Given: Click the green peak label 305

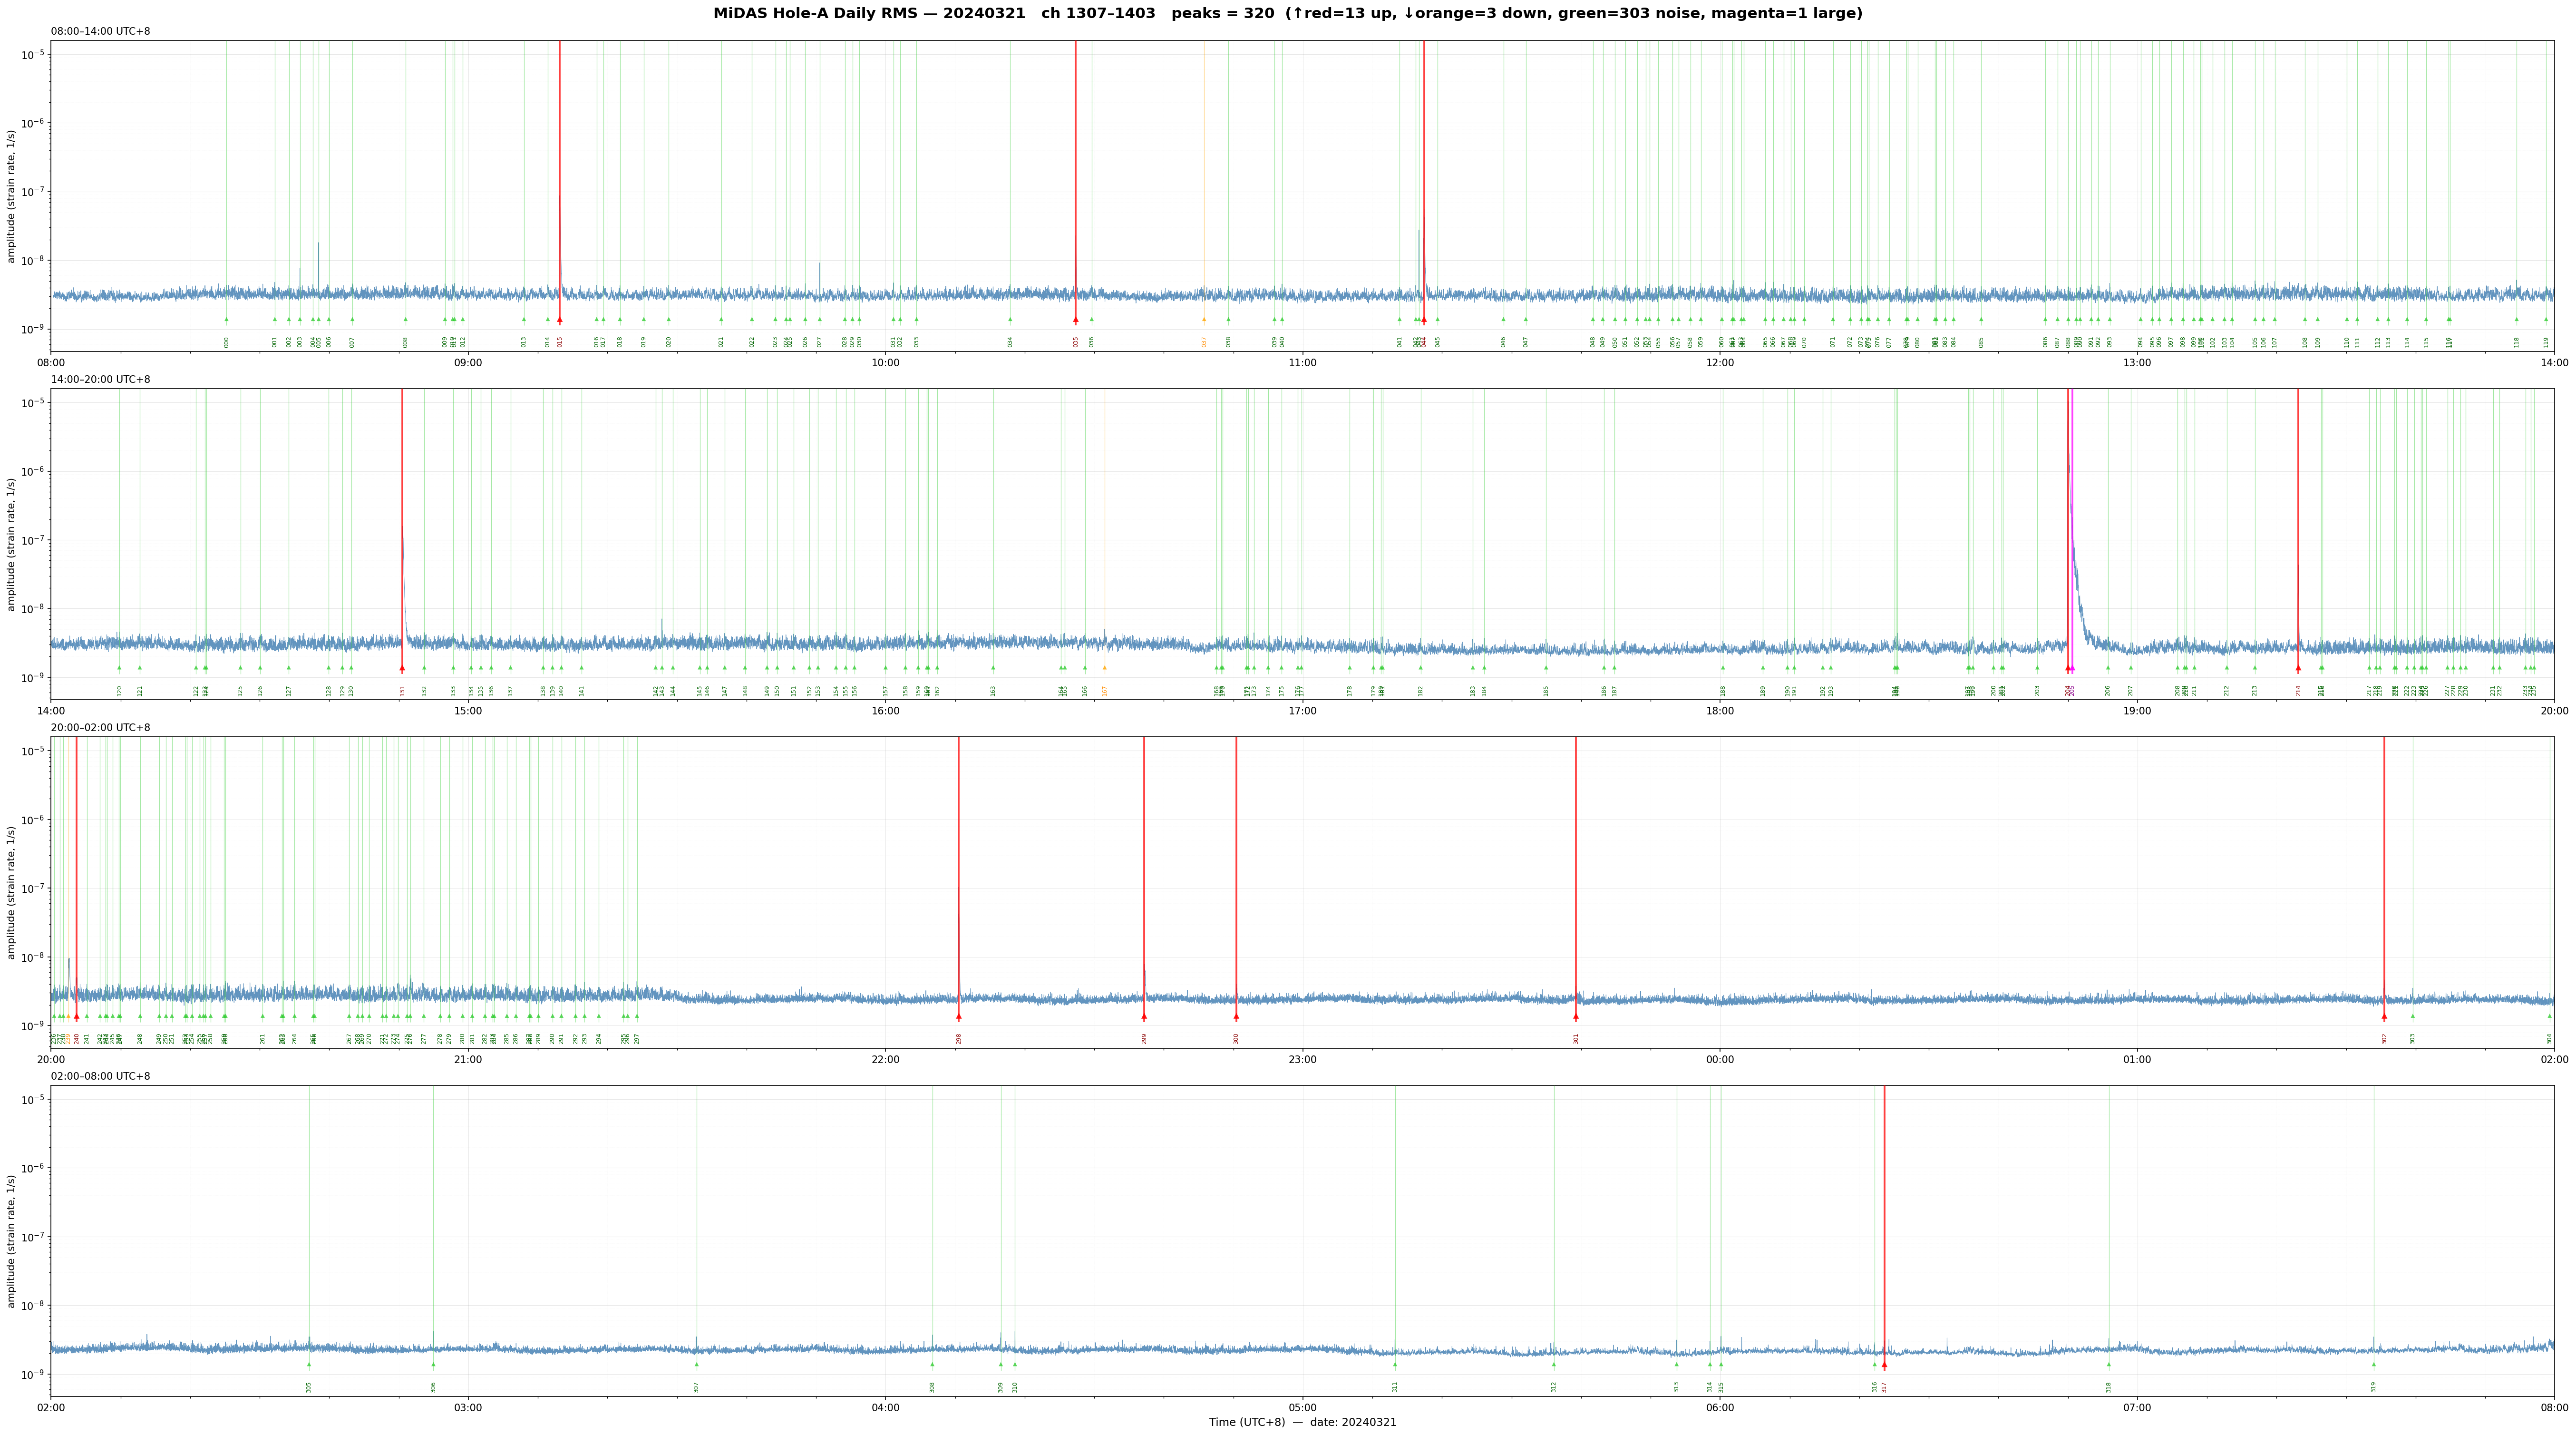Looking at the screenshot, I should click(x=309, y=1387).
